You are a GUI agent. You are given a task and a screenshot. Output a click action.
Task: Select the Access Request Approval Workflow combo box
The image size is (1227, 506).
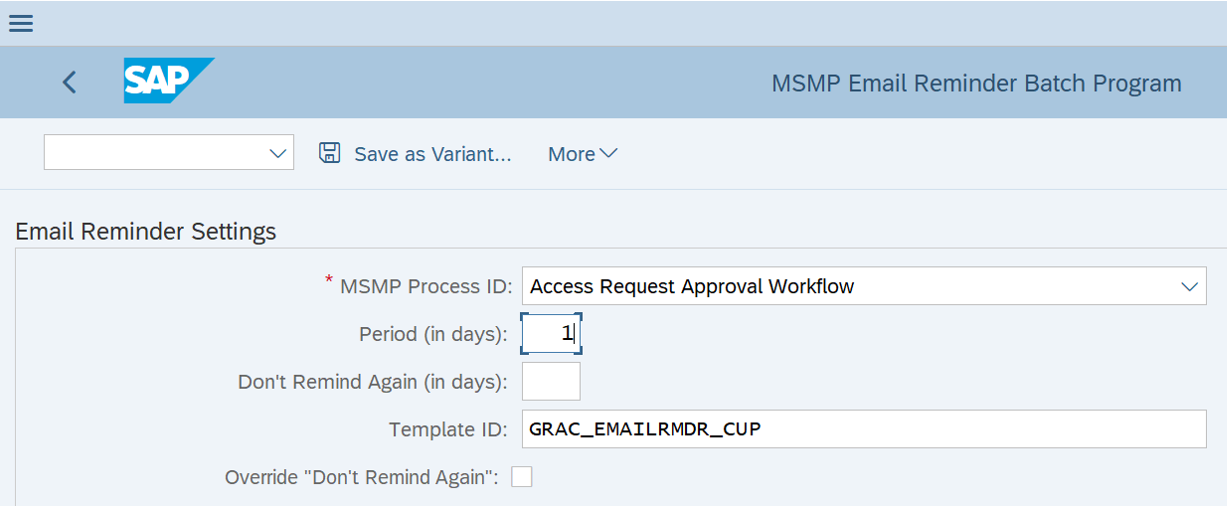[864, 286]
